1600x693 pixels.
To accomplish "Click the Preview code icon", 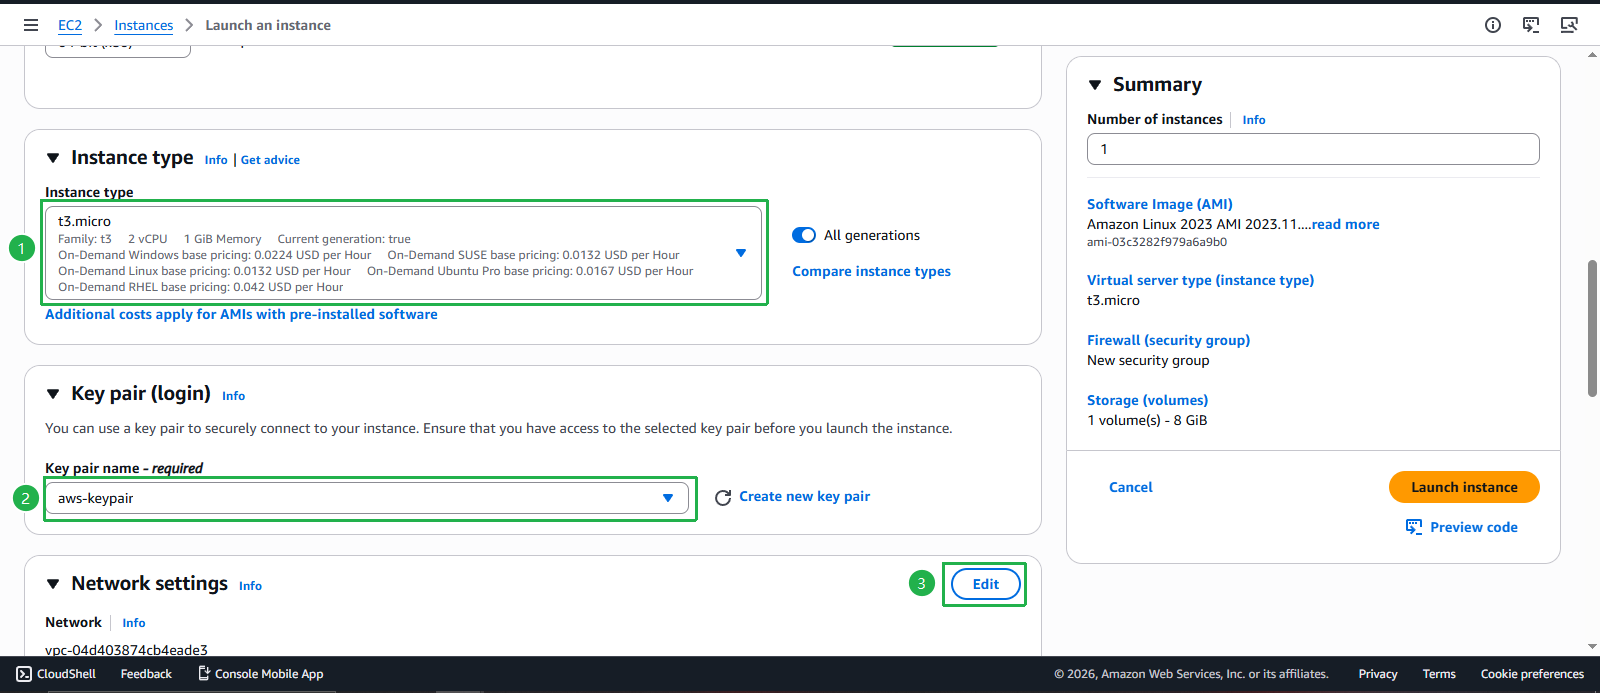I will pos(1414,527).
